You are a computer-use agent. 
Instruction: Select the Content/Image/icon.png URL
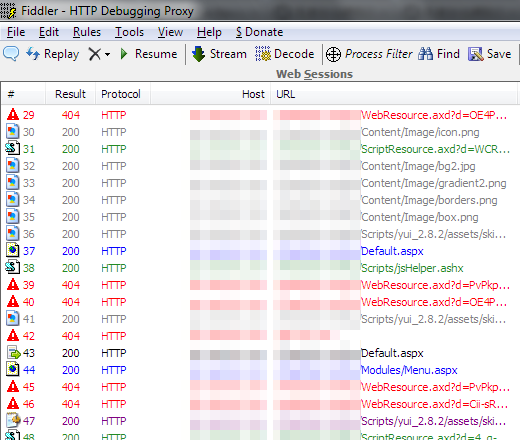pos(420,132)
